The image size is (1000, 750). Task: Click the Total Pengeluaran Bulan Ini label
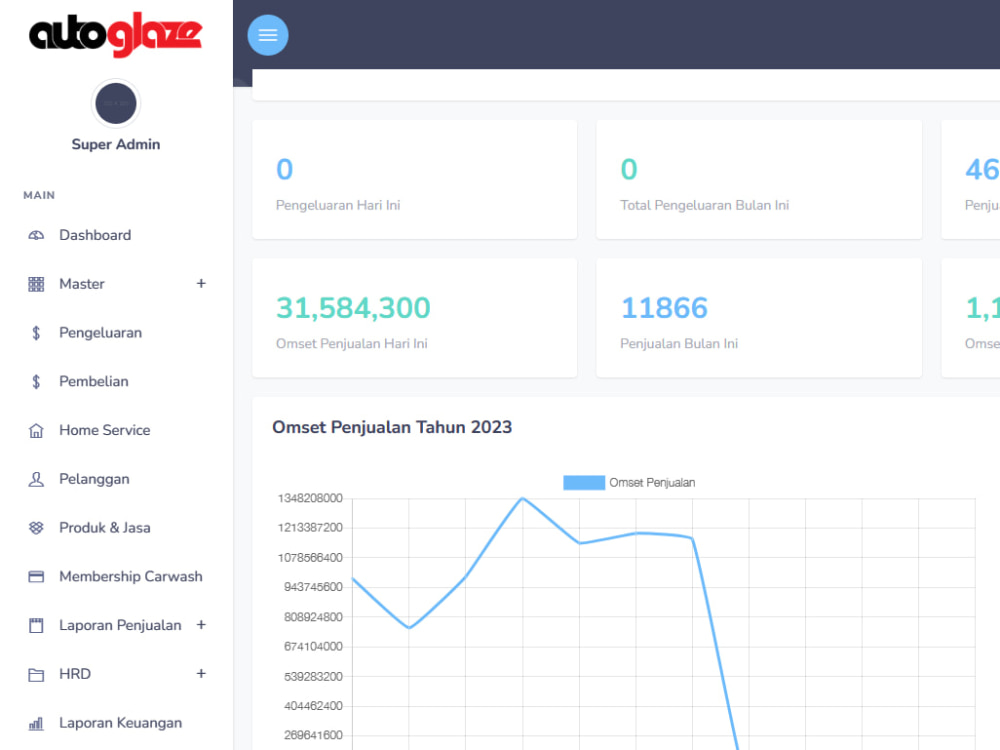704,205
